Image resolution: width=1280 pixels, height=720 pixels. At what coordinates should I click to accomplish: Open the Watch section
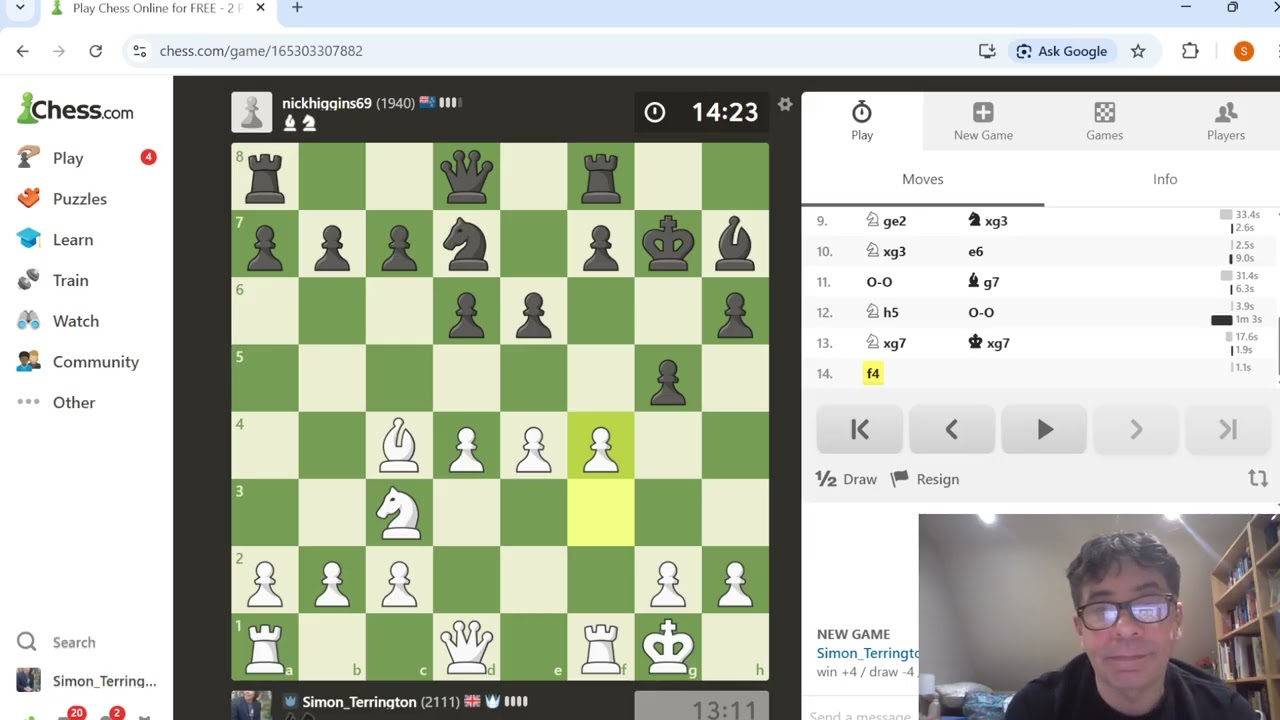click(x=76, y=321)
